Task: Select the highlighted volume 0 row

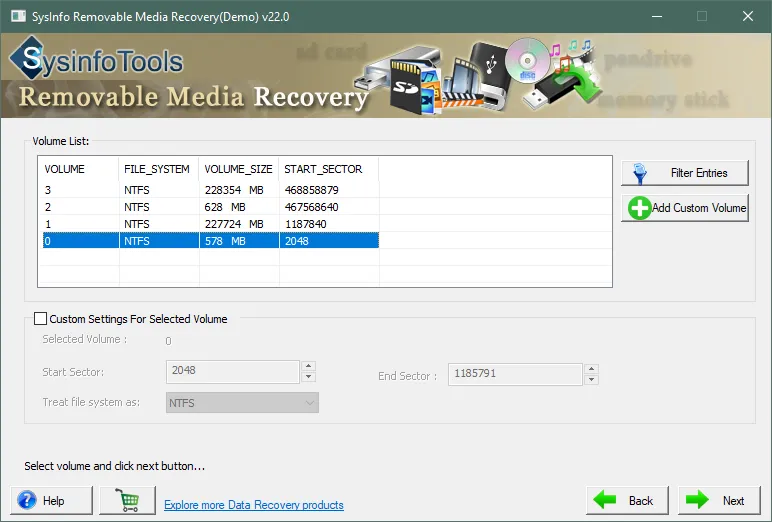Action: coord(211,241)
